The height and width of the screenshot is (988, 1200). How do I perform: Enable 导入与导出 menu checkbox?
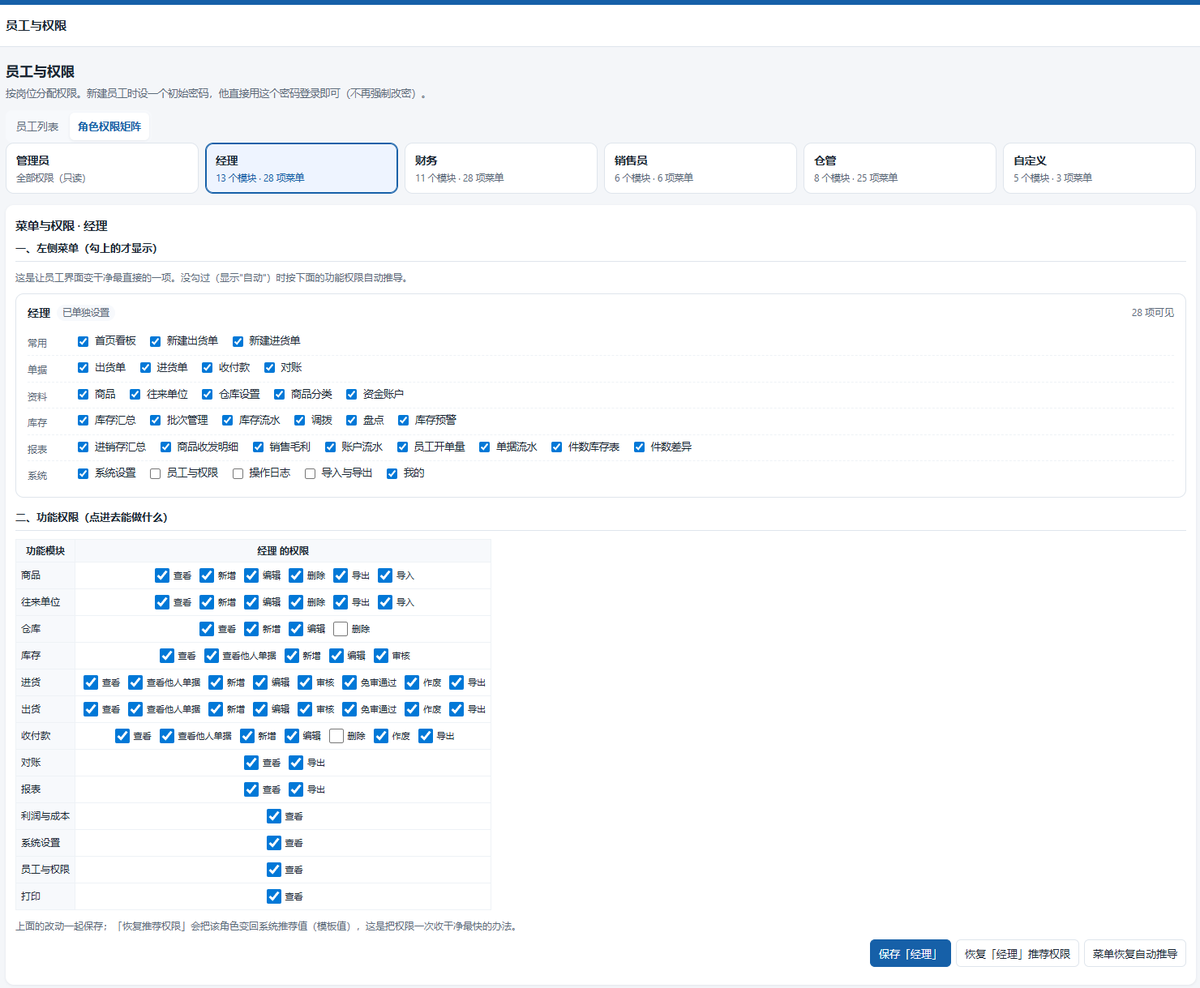pos(310,473)
